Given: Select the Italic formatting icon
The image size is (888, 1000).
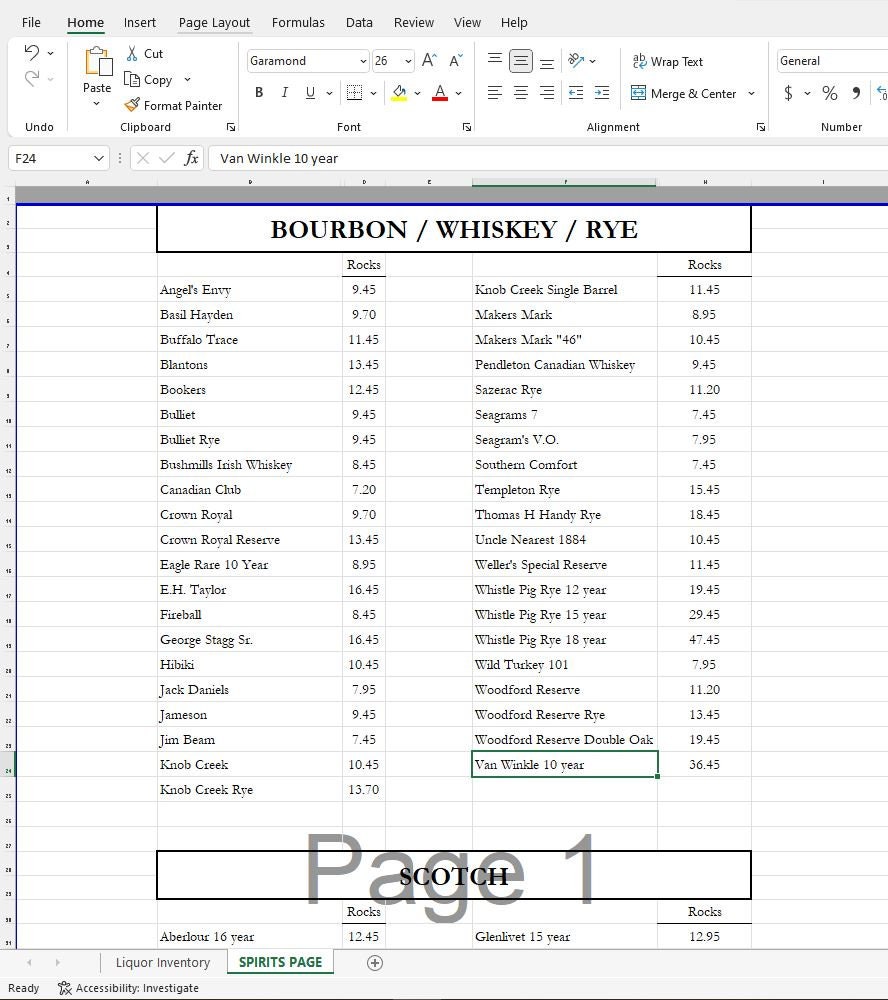Looking at the screenshot, I should (x=284, y=92).
